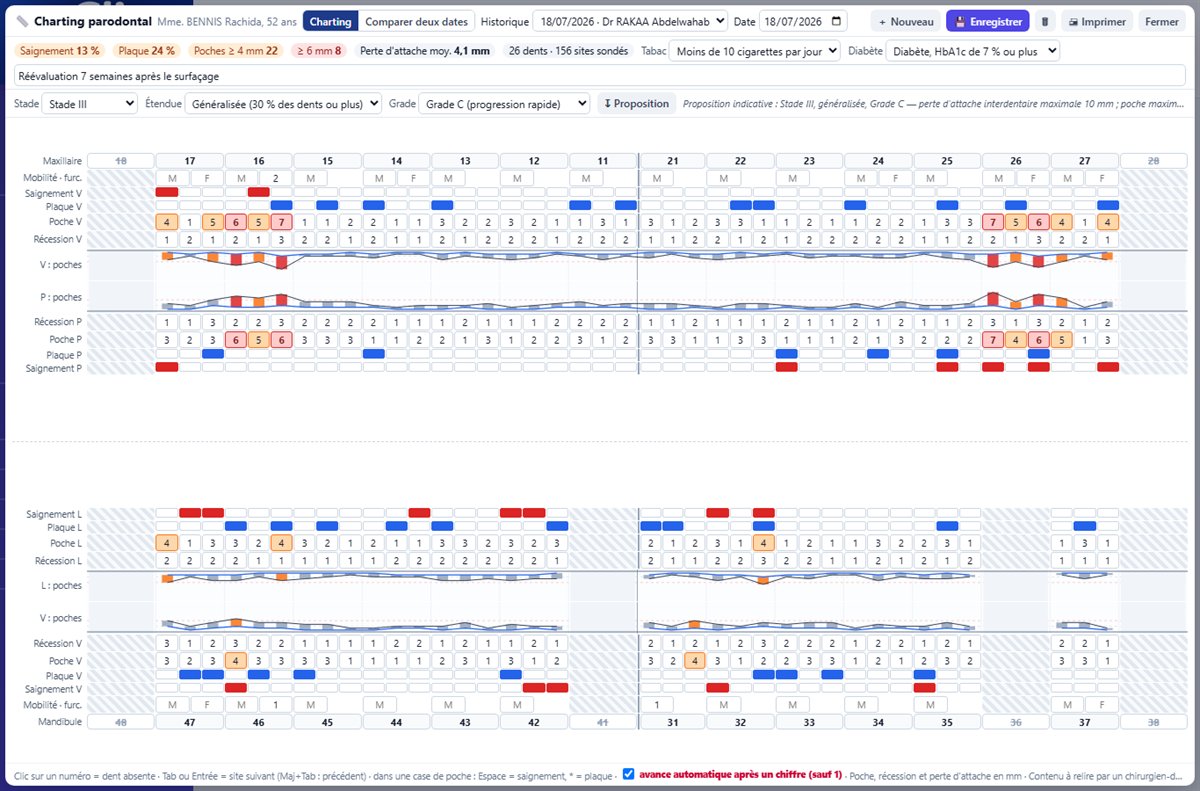Open the Tabac dropdown
The width and height of the screenshot is (1200, 791).
[x=754, y=50]
